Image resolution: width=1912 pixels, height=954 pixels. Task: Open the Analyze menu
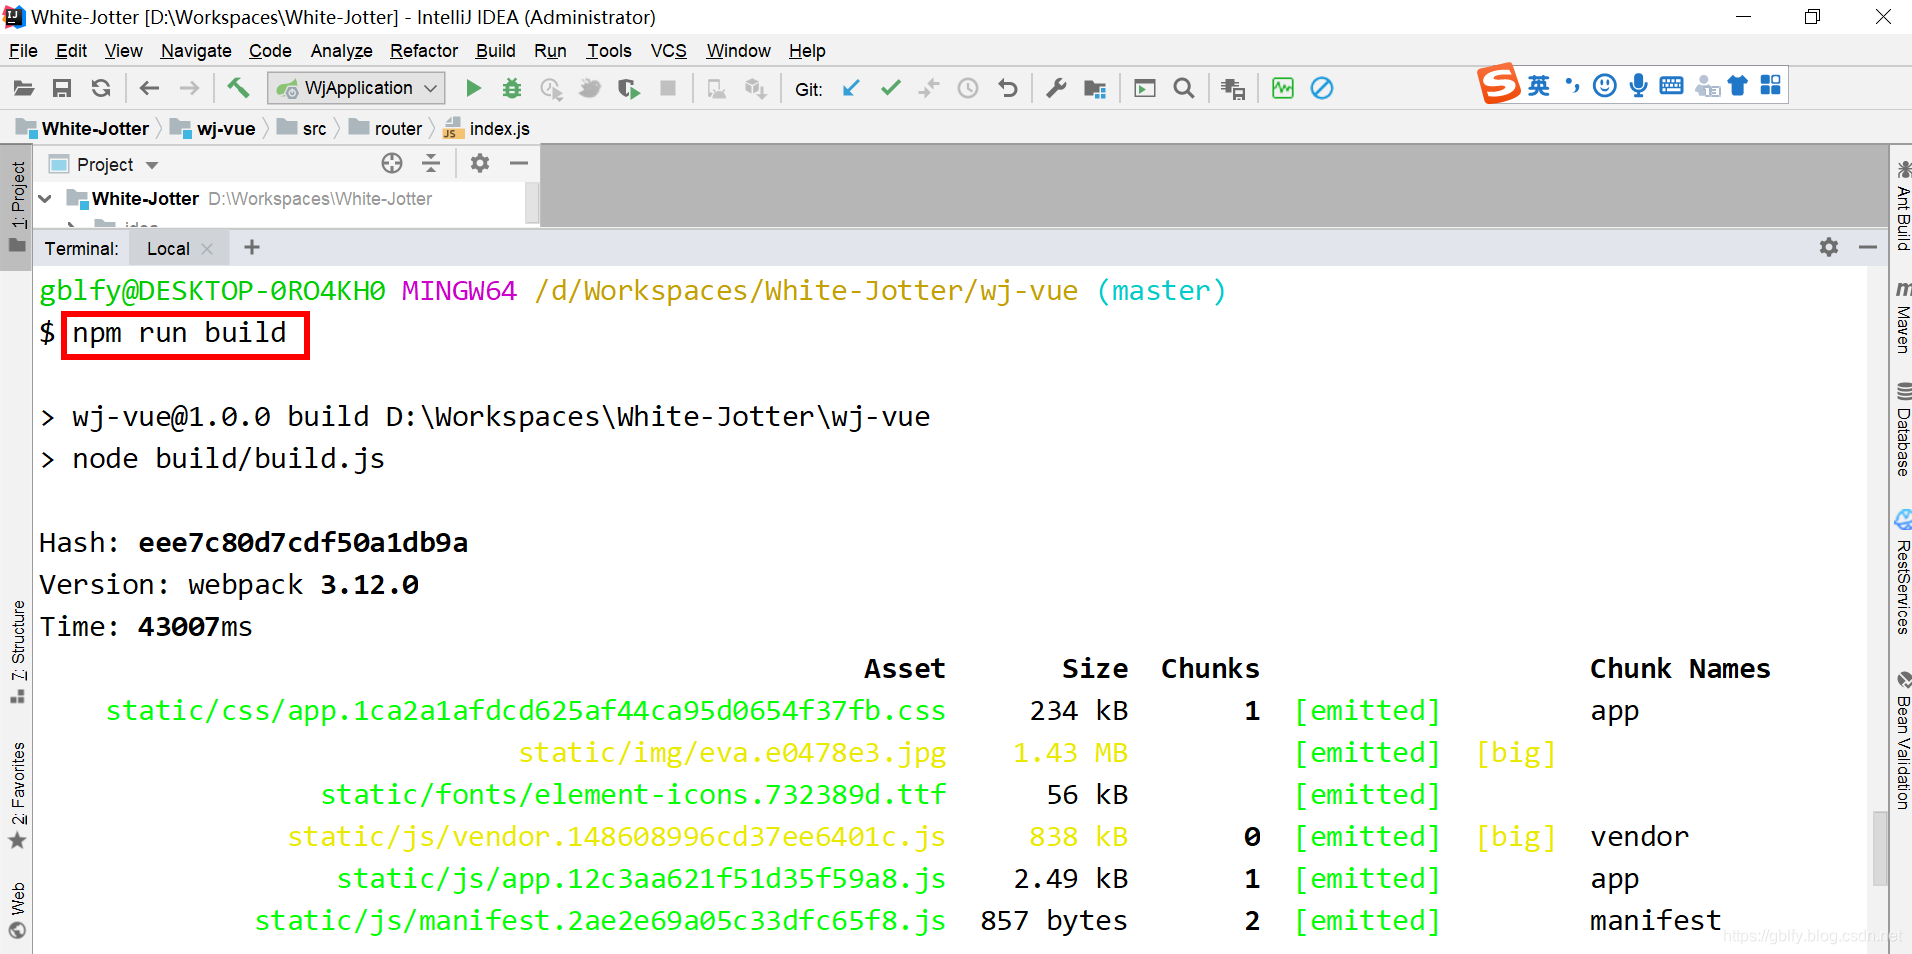pyautogui.click(x=341, y=51)
